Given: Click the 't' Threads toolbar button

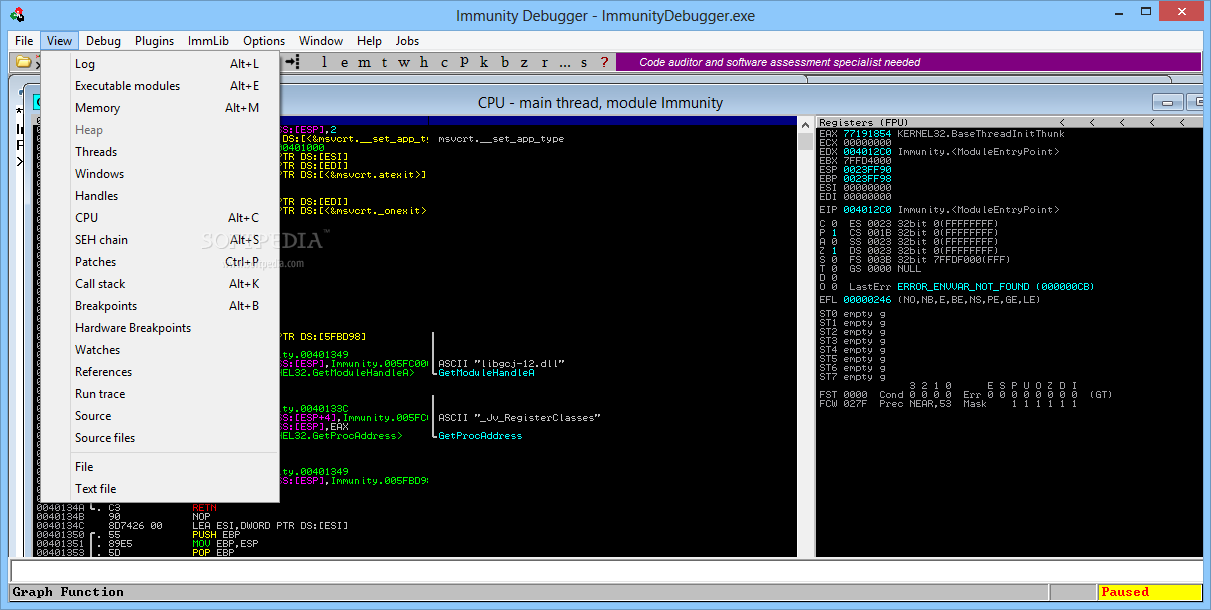Looking at the screenshot, I should 383,62.
